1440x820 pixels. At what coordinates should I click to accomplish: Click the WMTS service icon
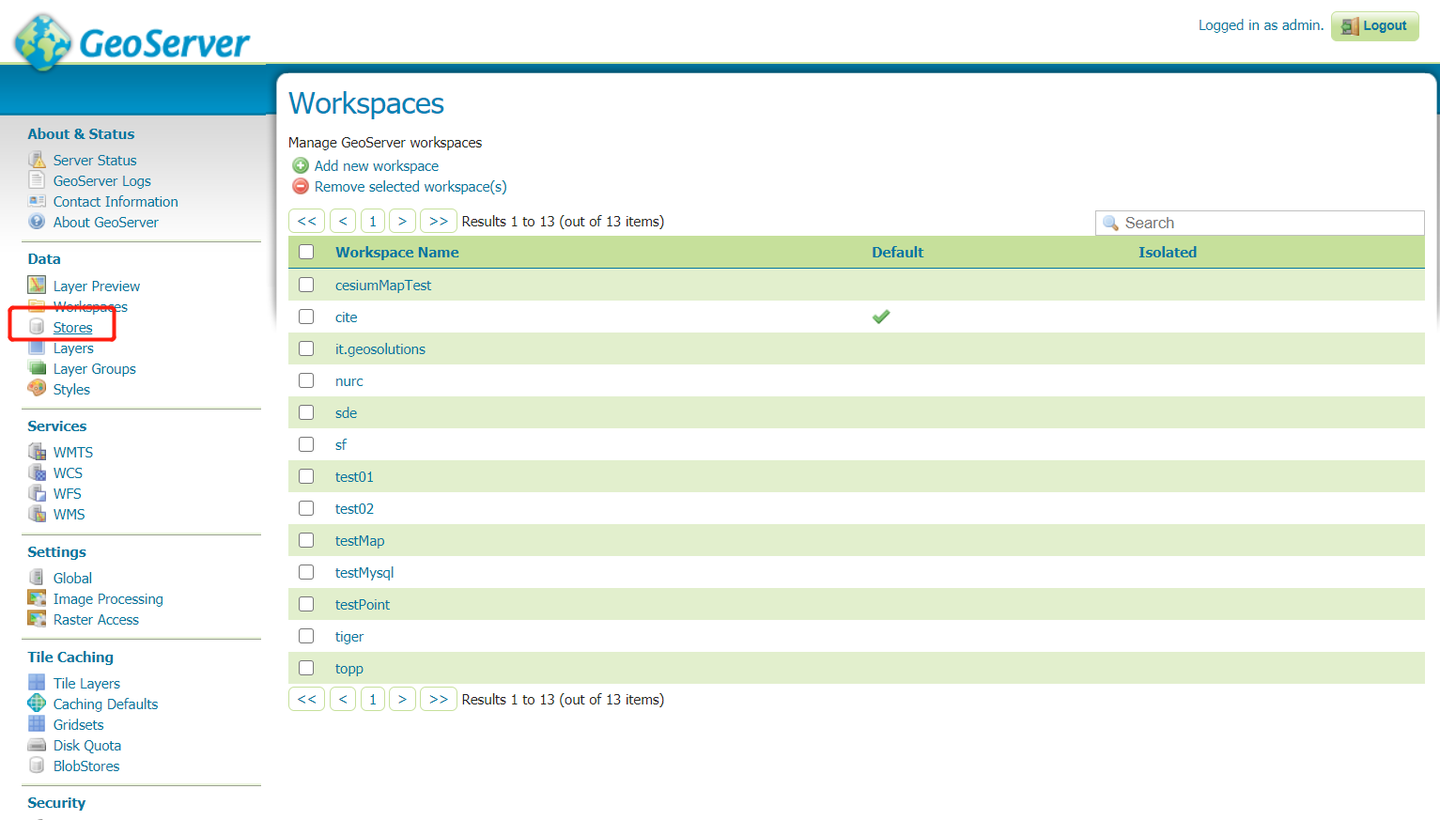pos(37,452)
